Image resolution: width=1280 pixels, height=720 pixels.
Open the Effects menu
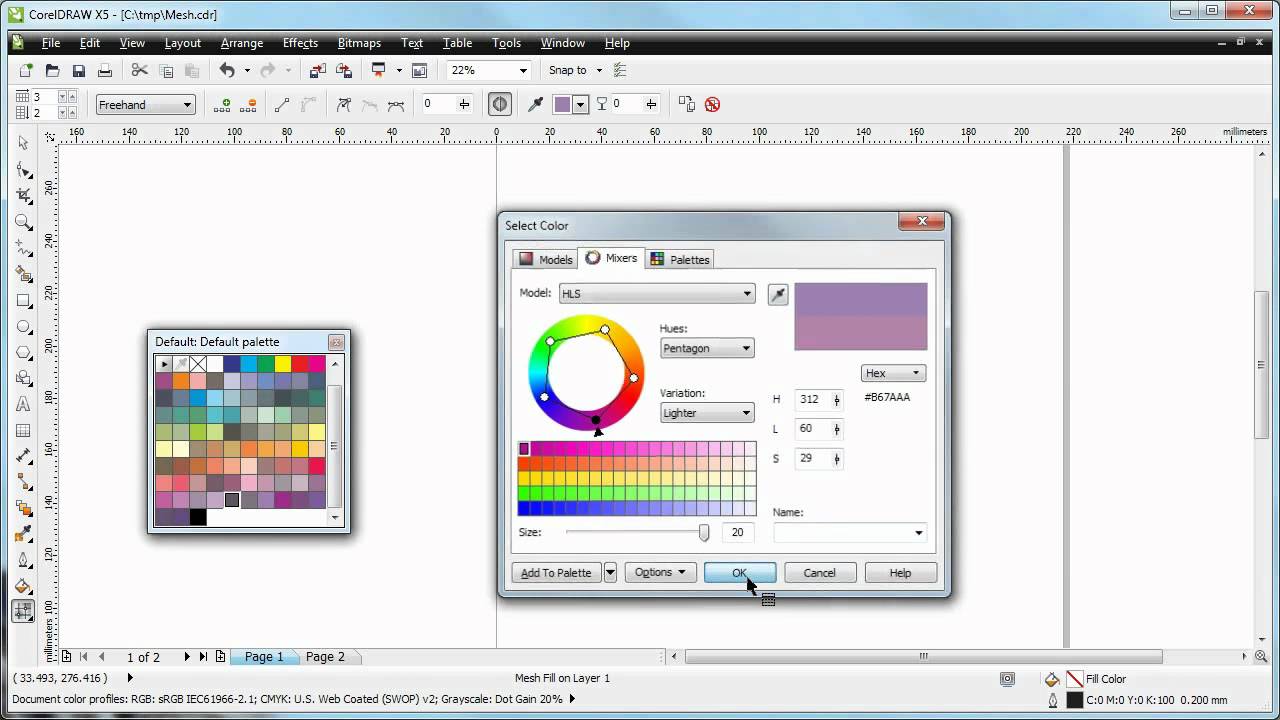click(x=300, y=43)
